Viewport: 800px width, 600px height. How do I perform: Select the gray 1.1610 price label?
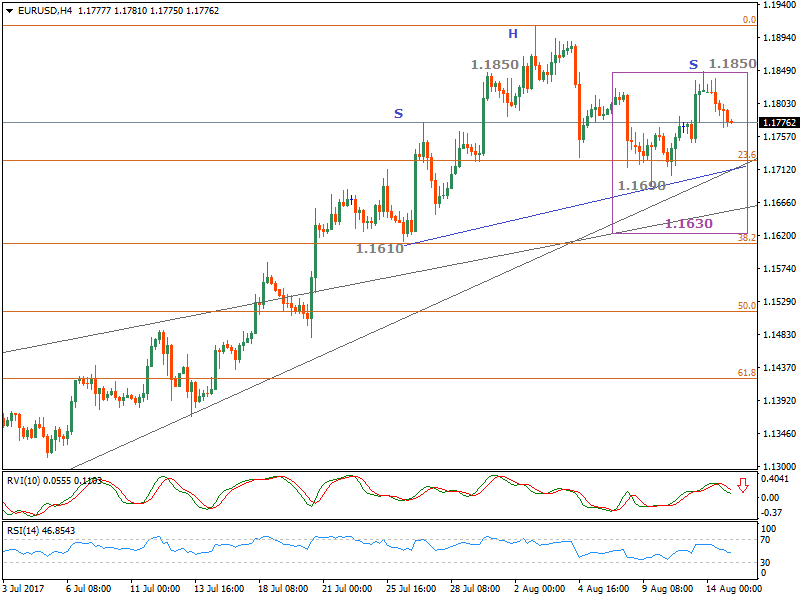pyautogui.click(x=380, y=248)
